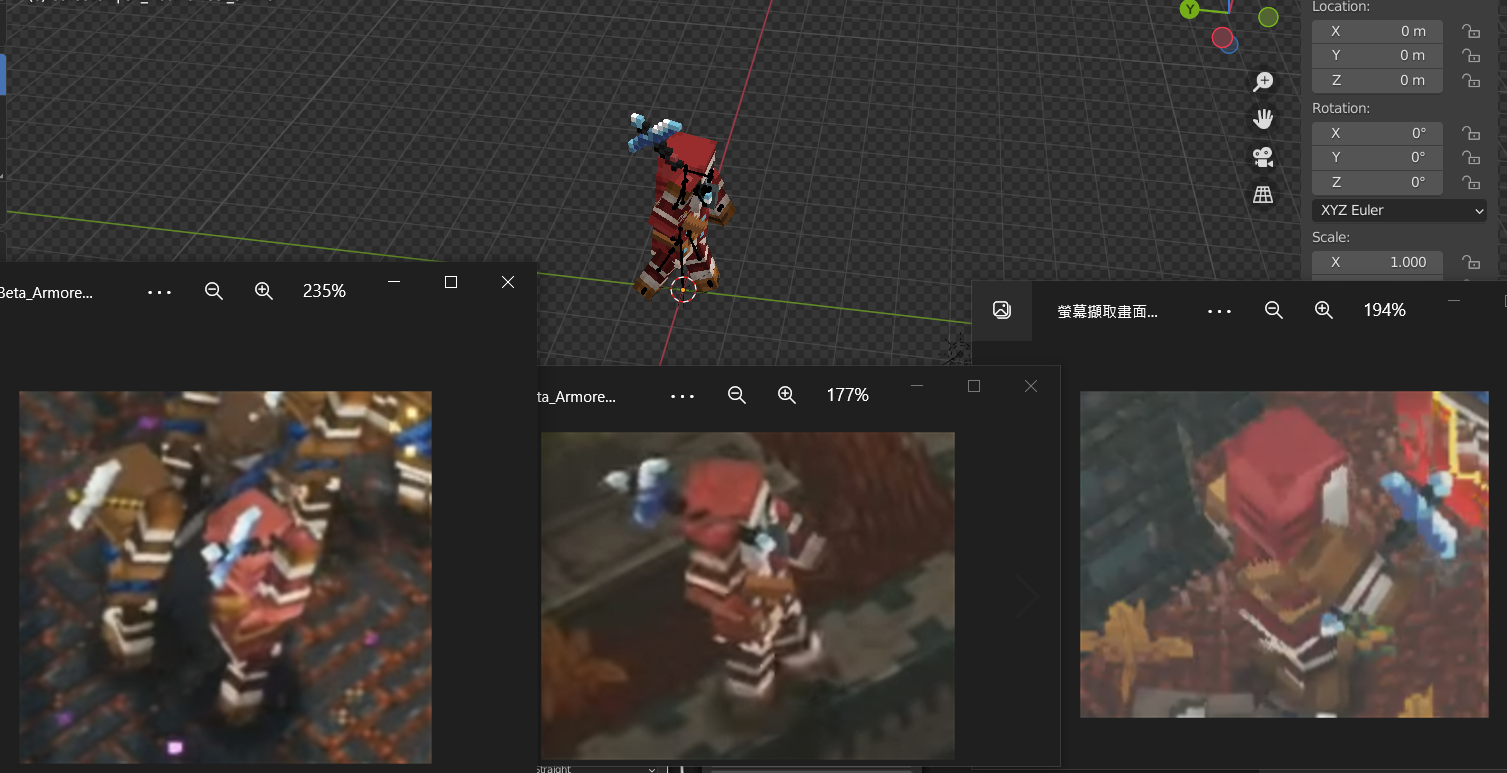The image size is (1507, 773).
Task: Toggle the lock for Rotation Z
Action: pyautogui.click(x=1471, y=183)
